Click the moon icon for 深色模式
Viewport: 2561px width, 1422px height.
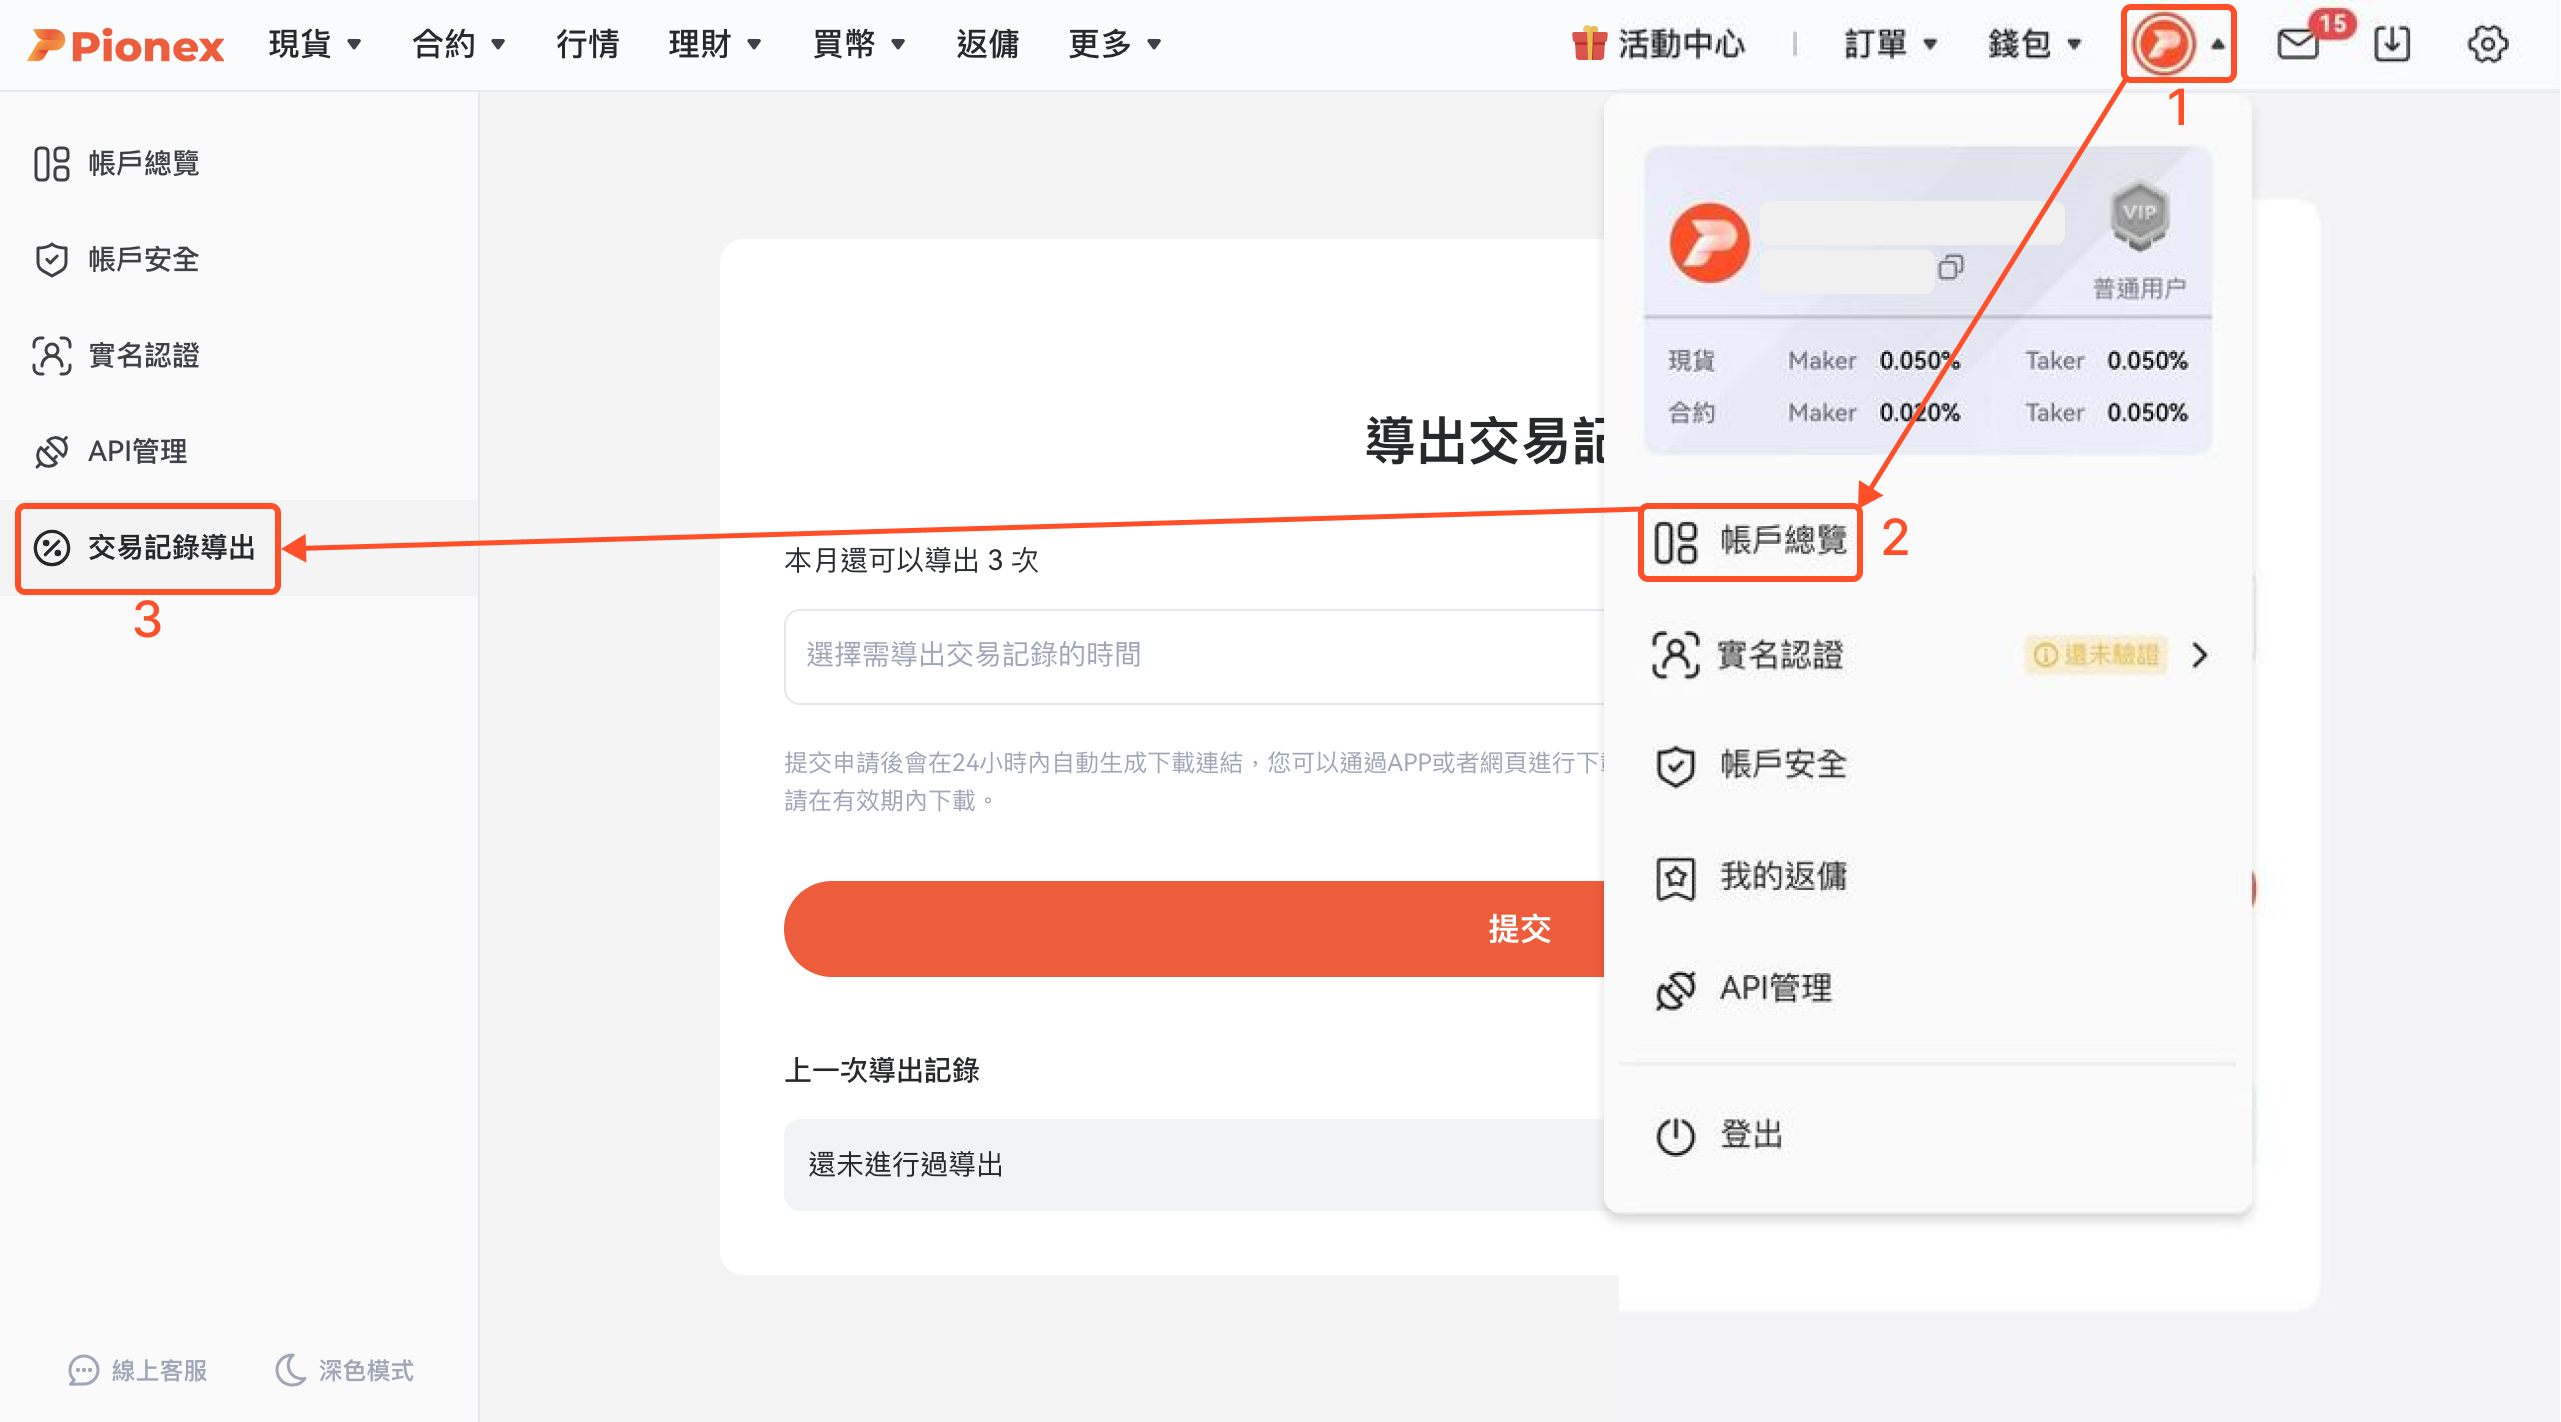291,1370
